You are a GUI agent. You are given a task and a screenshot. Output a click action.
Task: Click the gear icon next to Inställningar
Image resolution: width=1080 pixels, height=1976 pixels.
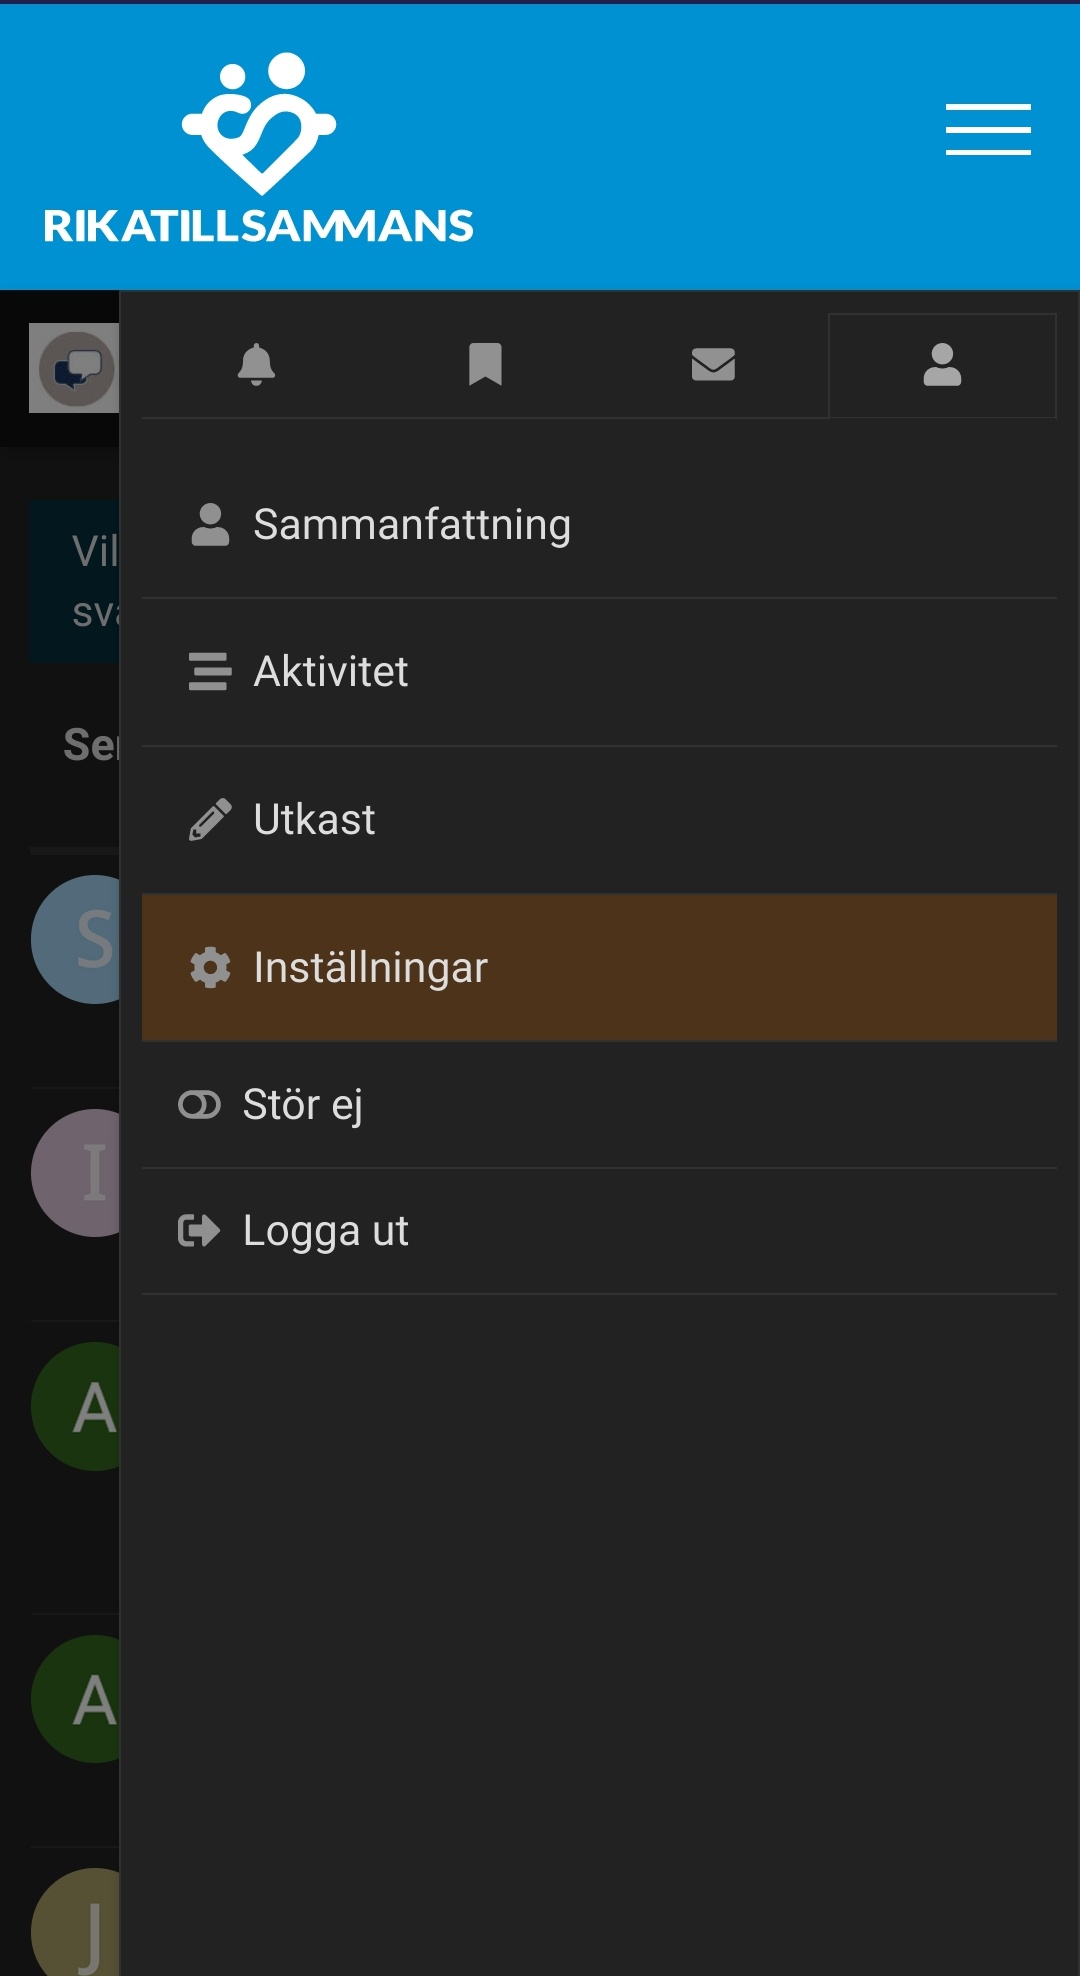click(208, 968)
